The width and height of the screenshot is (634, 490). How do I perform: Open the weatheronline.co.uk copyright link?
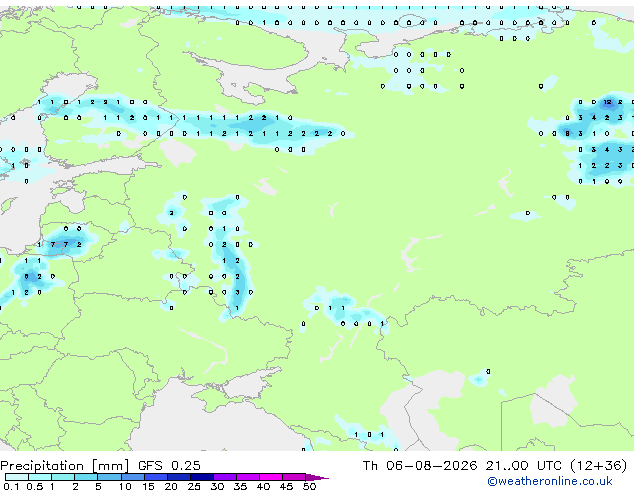(549, 481)
